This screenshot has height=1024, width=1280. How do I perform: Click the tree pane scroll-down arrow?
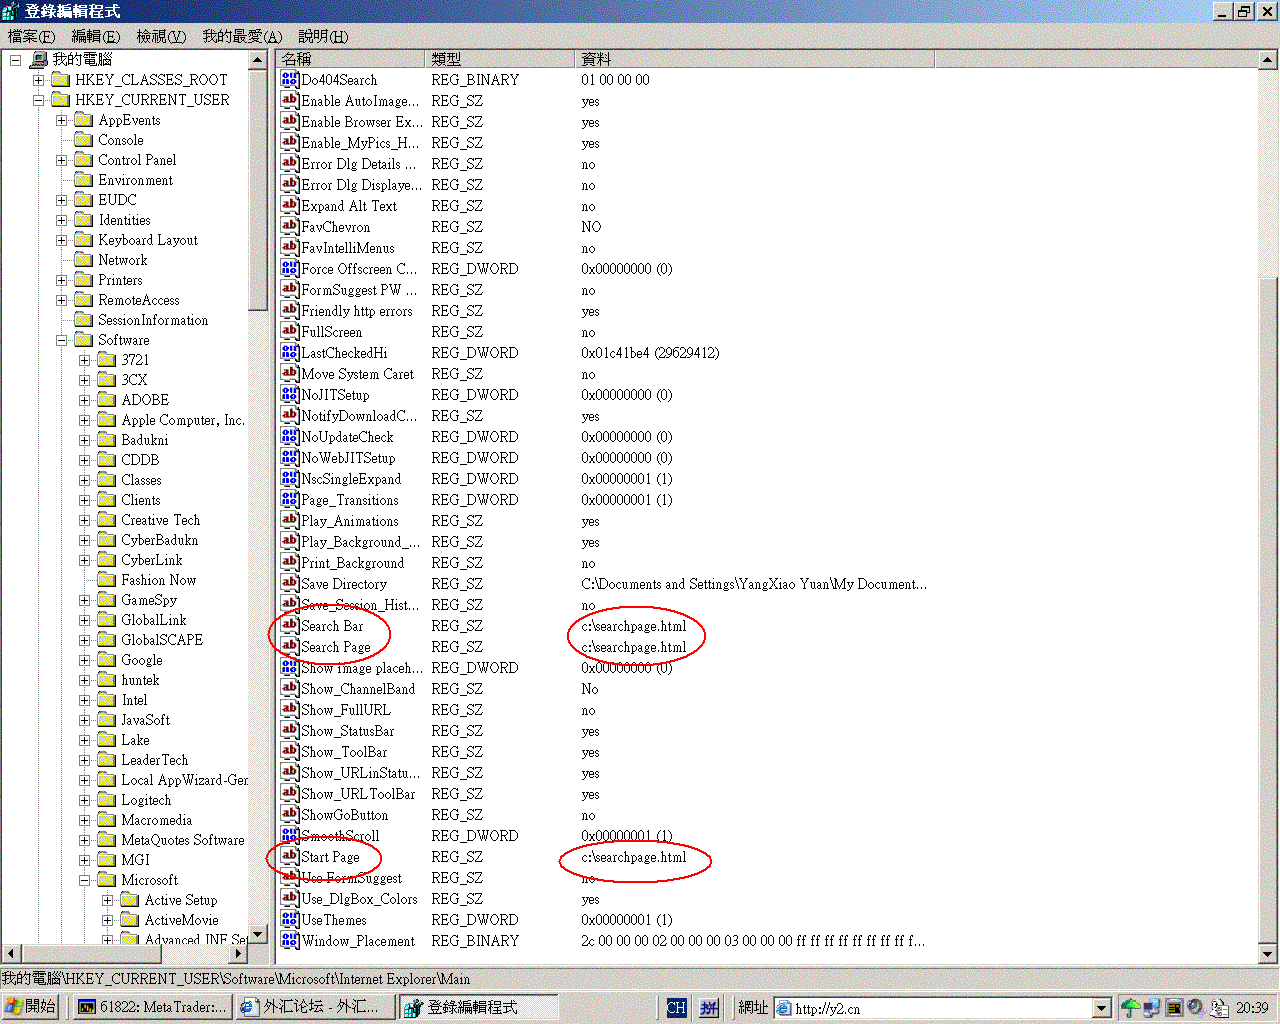click(258, 934)
